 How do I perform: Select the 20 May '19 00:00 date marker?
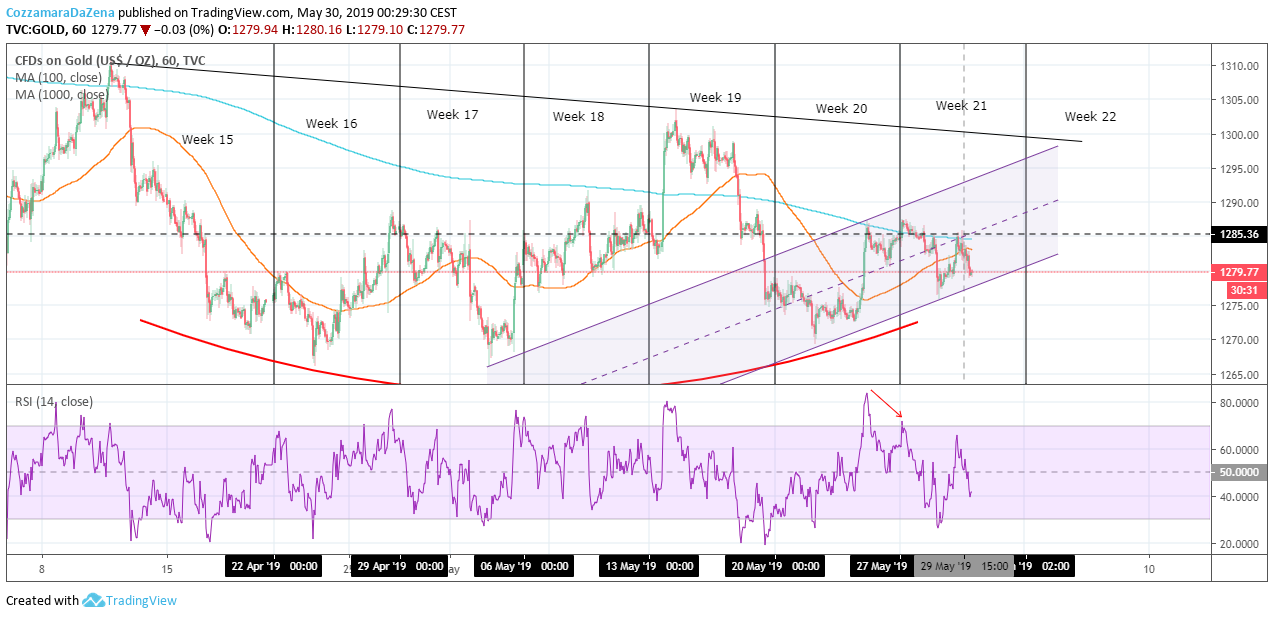pyautogui.click(x=774, y=566)
